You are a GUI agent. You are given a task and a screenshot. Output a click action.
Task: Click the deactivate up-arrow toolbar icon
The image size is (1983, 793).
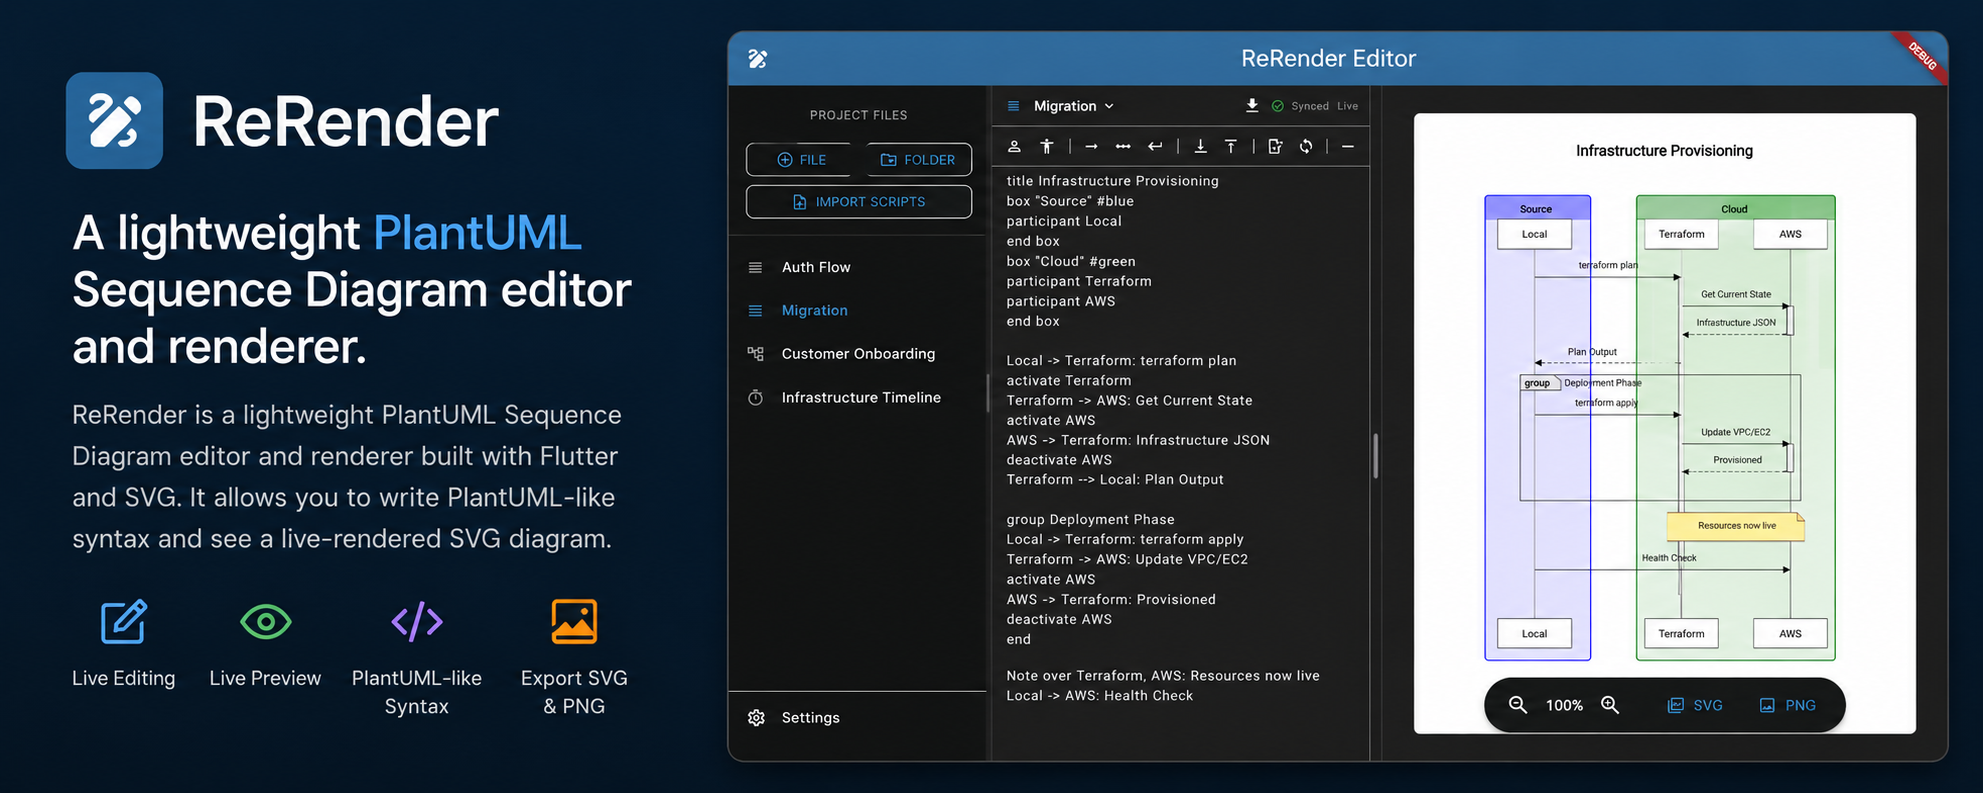click(1231, 147)
